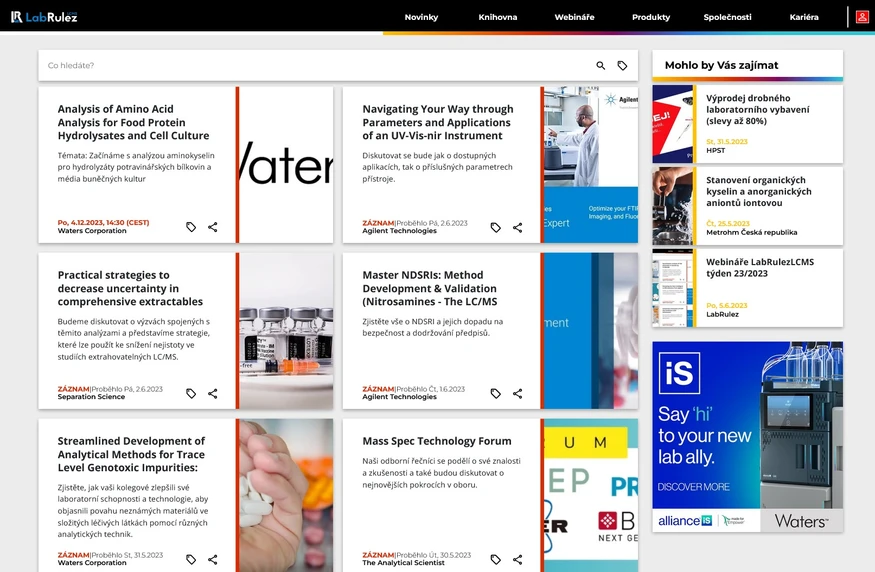Share the Mass Spec Technology Forum
This screenshot has width=875, height=572.
click(517, 559)
